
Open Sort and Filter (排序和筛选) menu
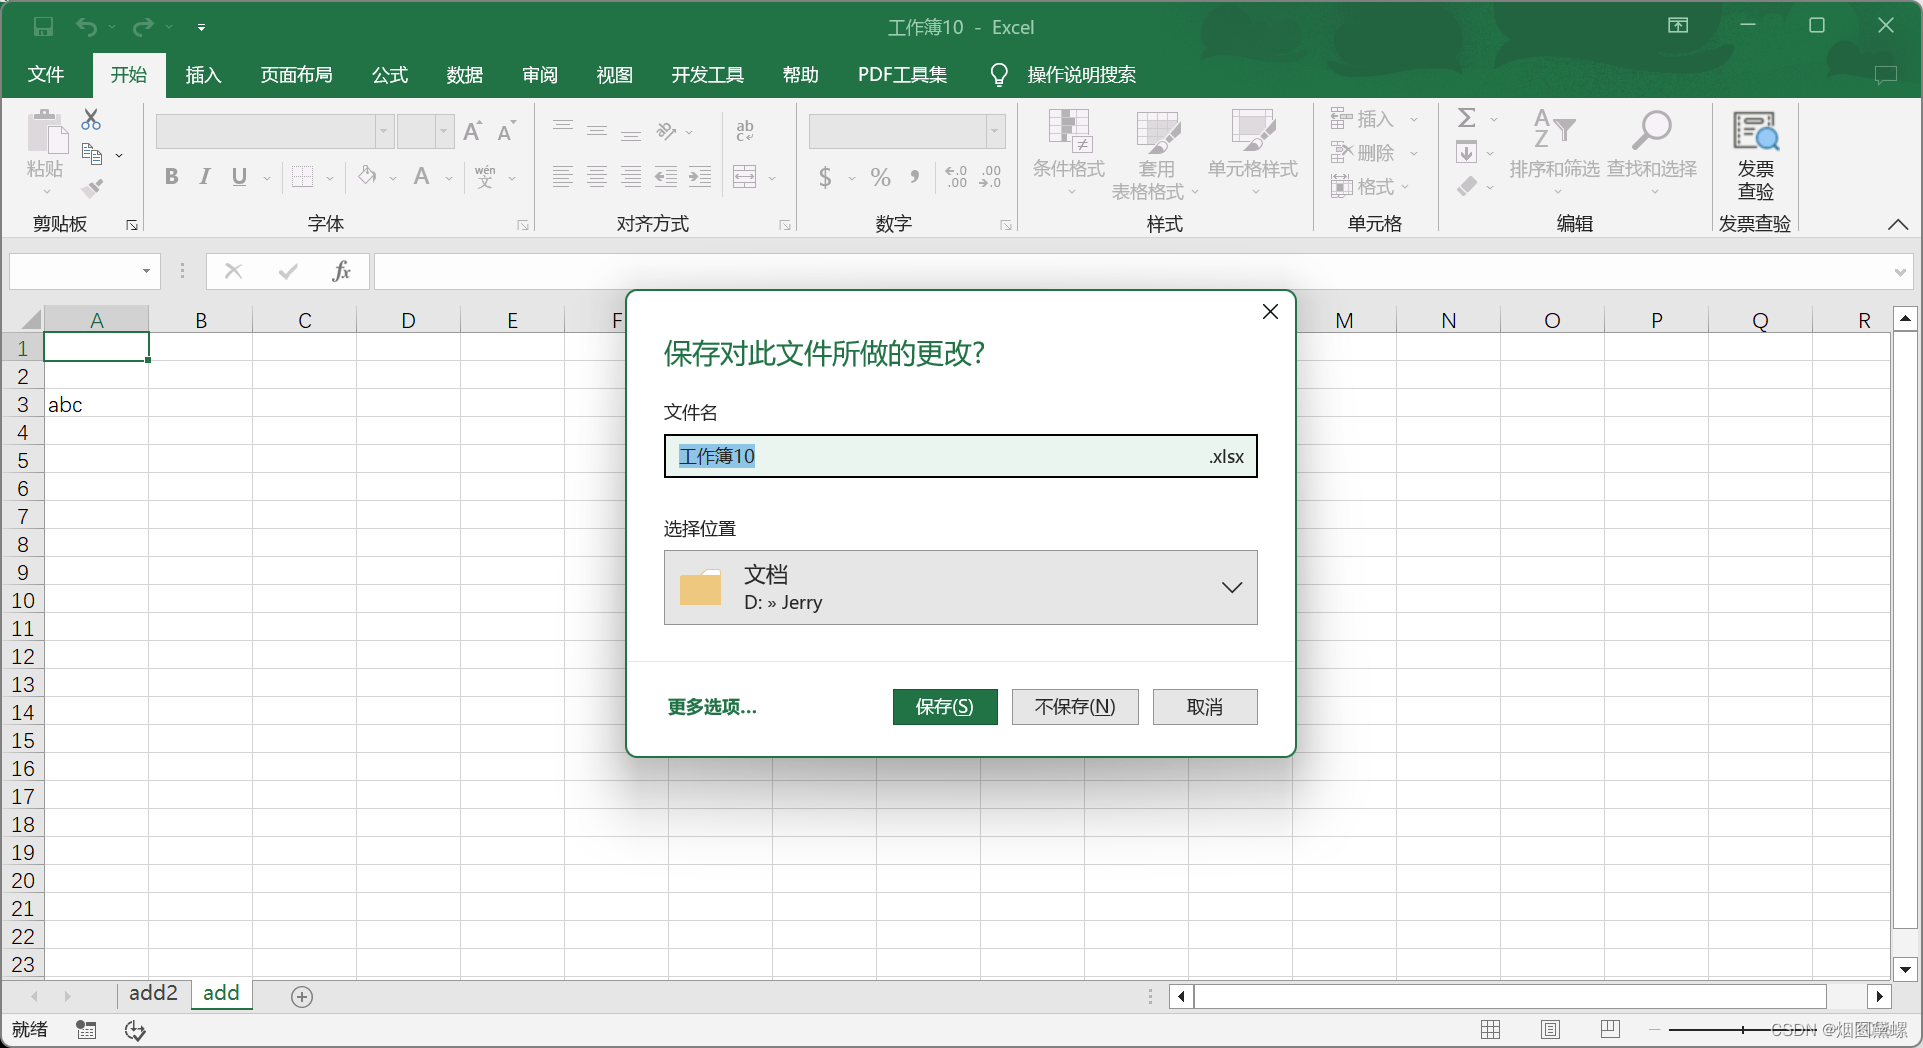tap(1554, 151)
